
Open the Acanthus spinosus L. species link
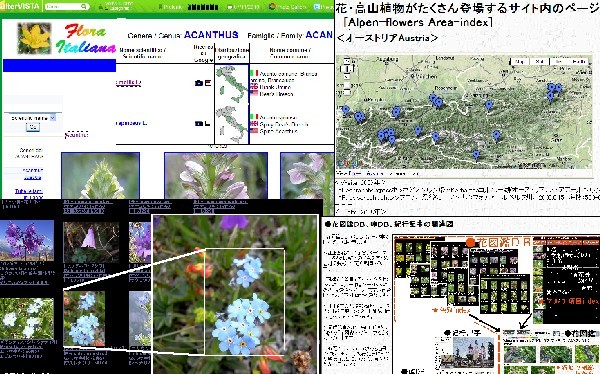tap(131, 123)
